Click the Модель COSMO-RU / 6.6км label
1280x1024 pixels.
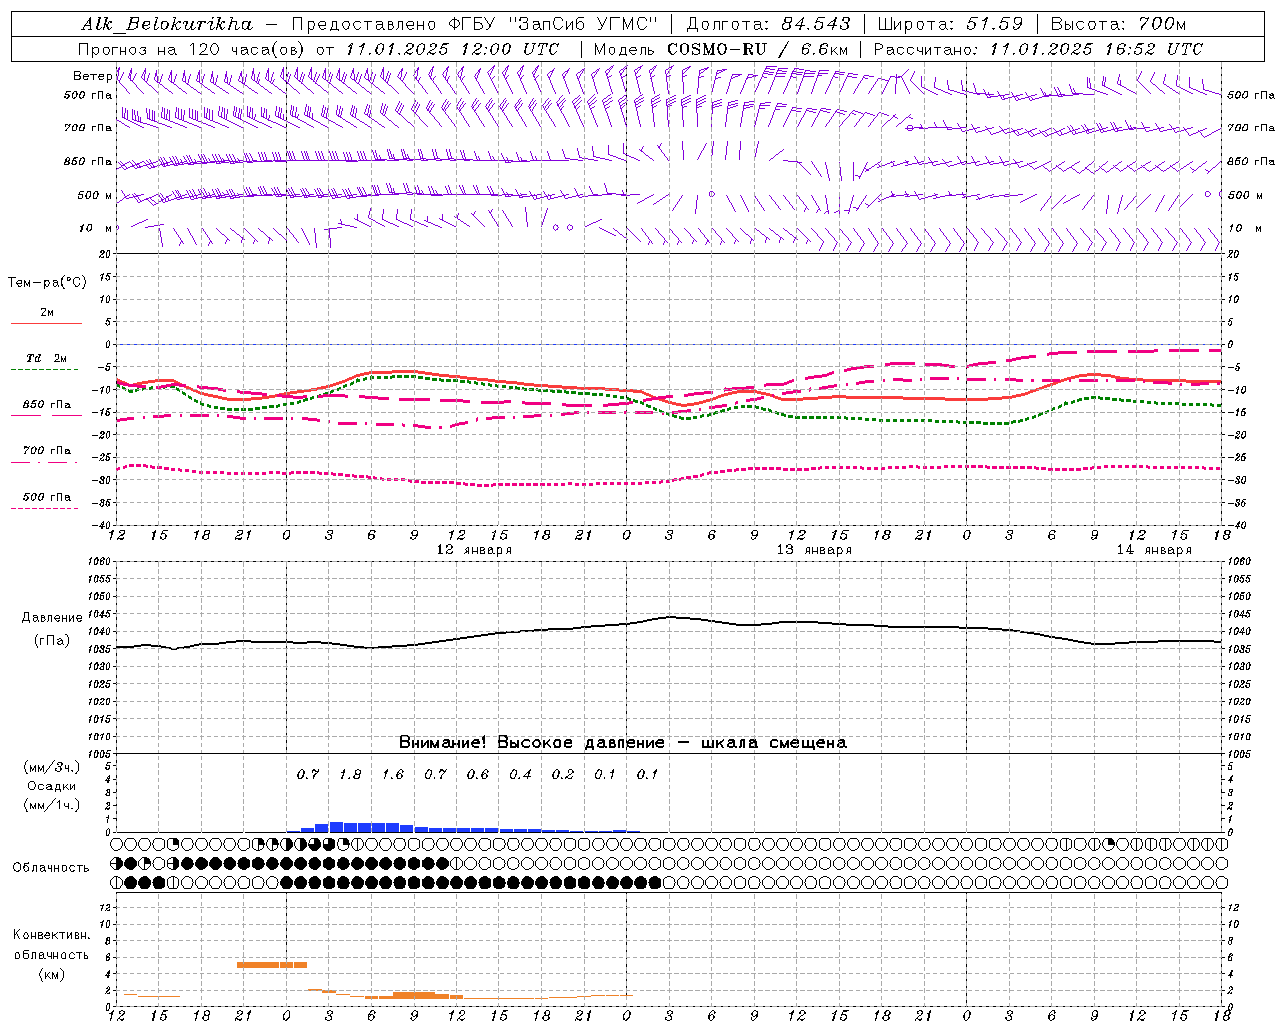720,49
